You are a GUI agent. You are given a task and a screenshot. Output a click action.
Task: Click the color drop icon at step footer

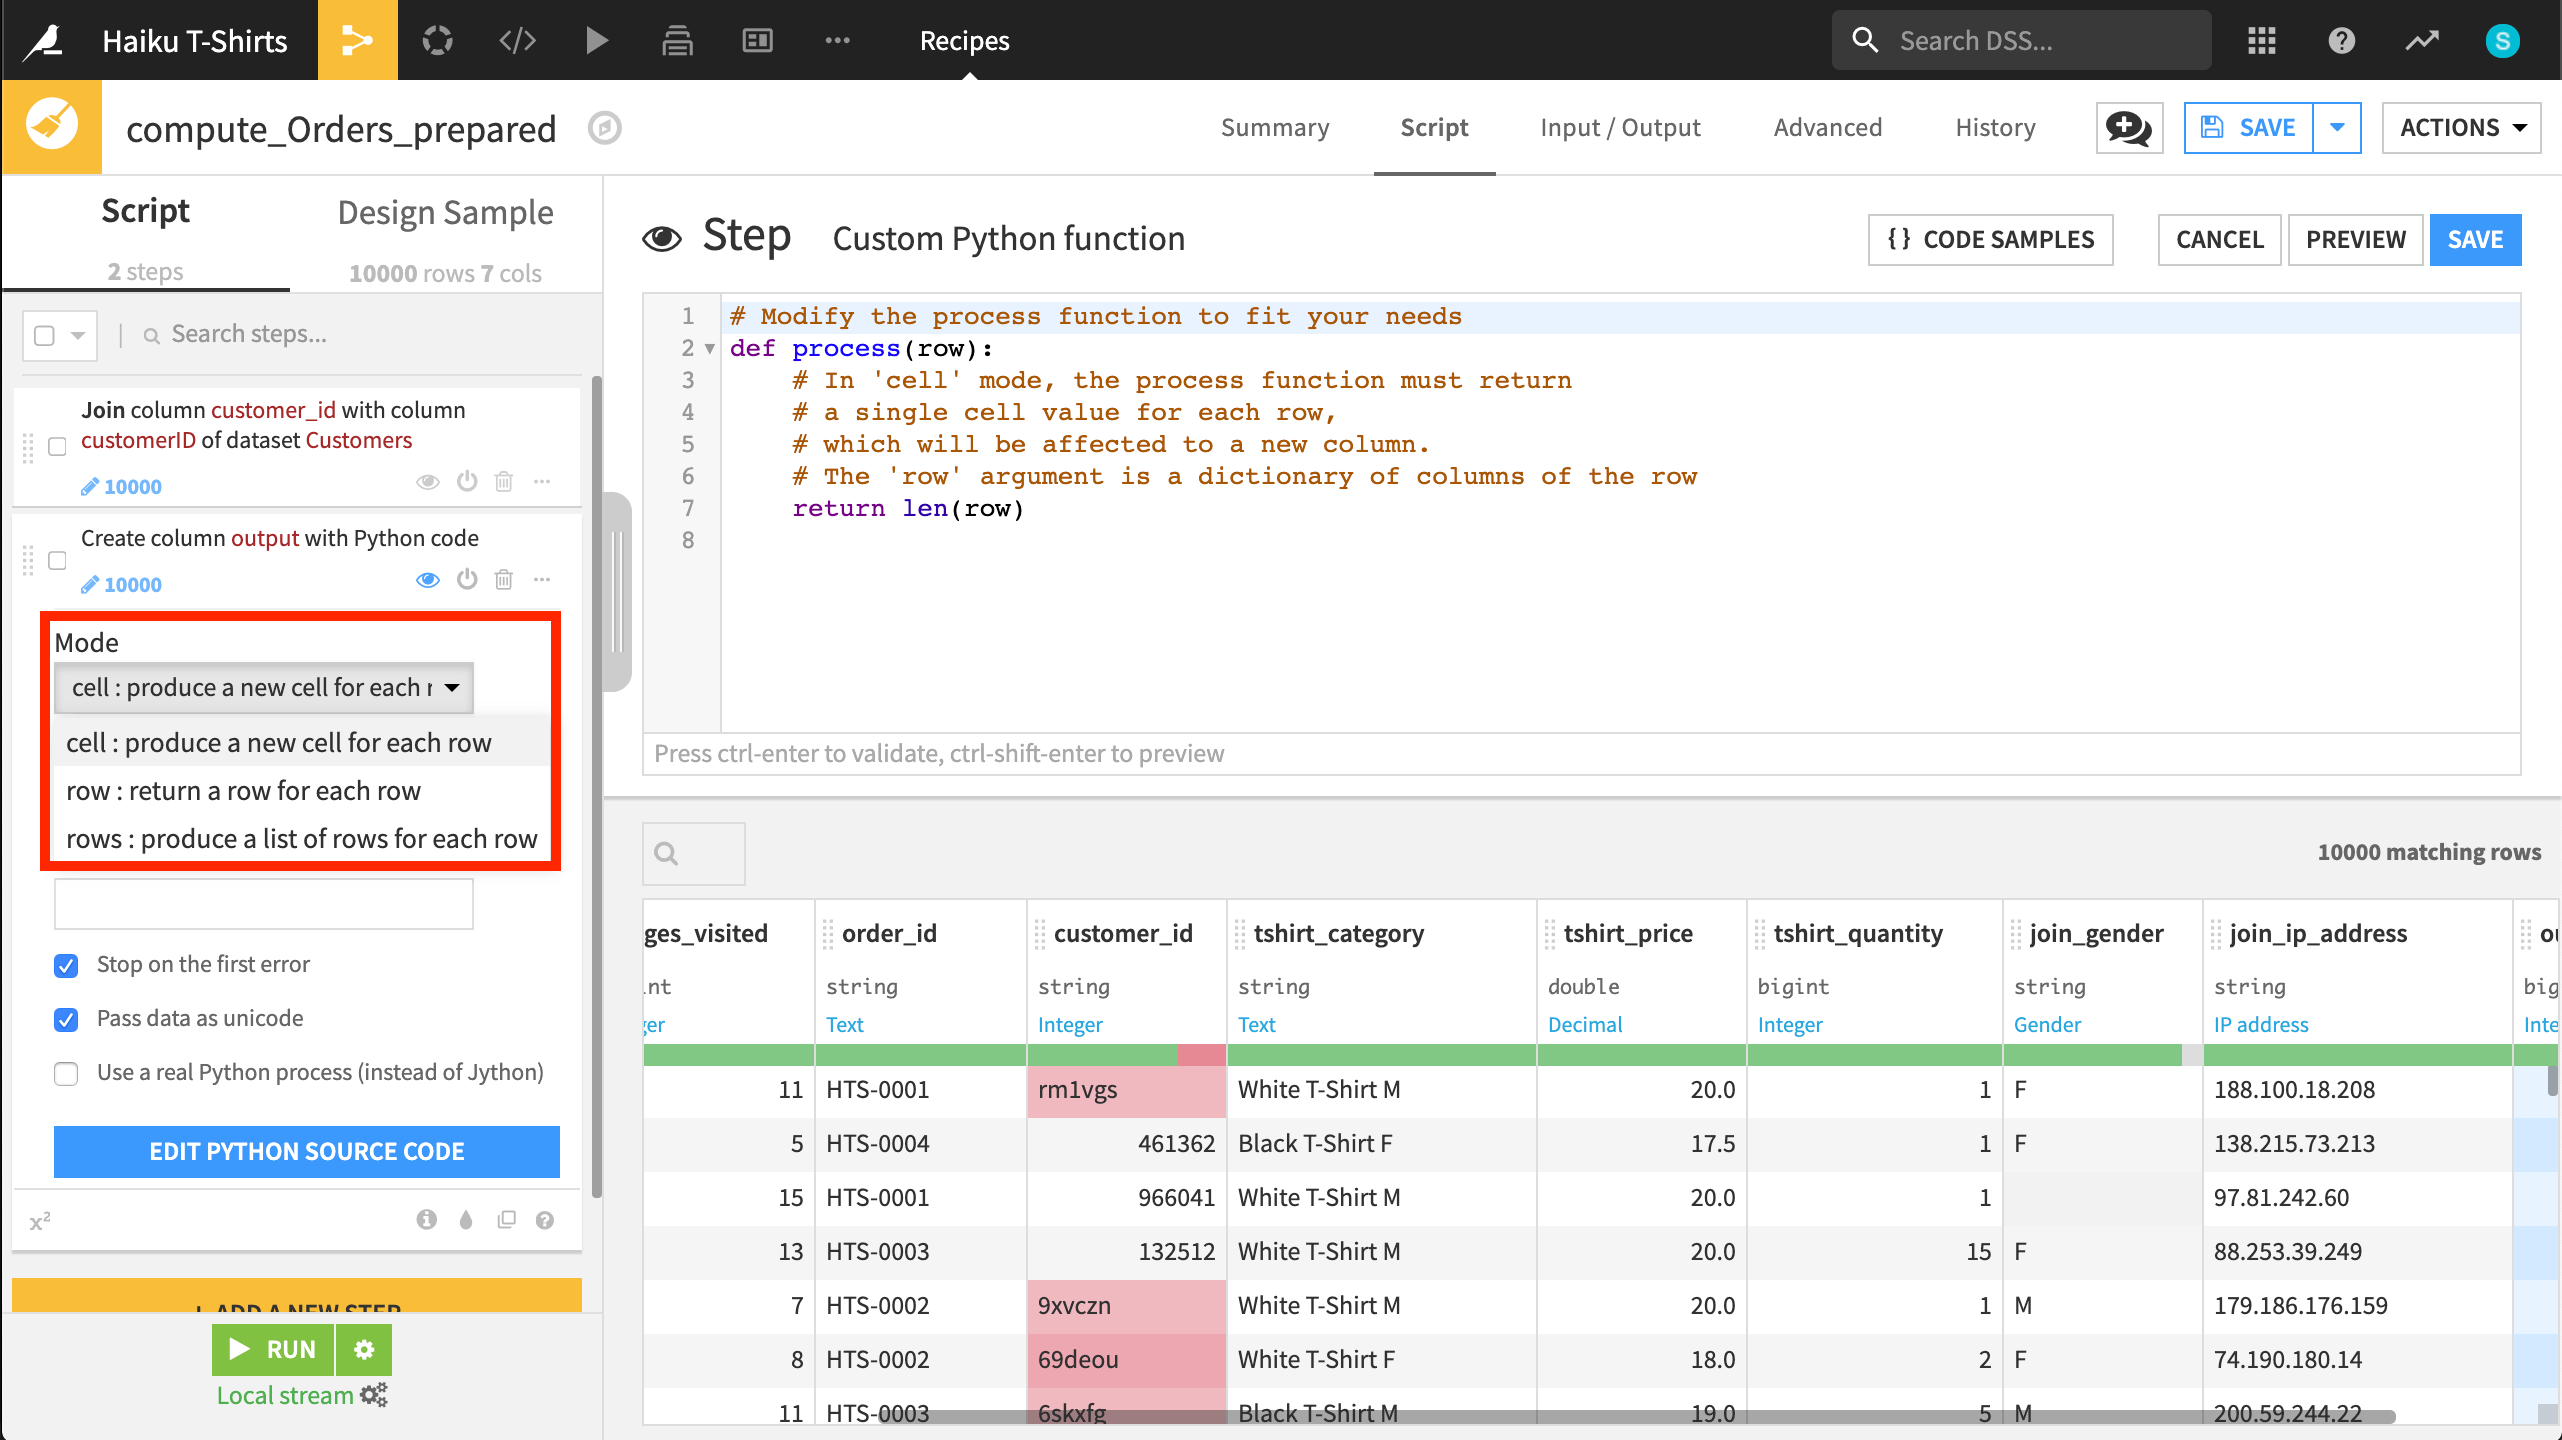click(x=466, y=1219)
